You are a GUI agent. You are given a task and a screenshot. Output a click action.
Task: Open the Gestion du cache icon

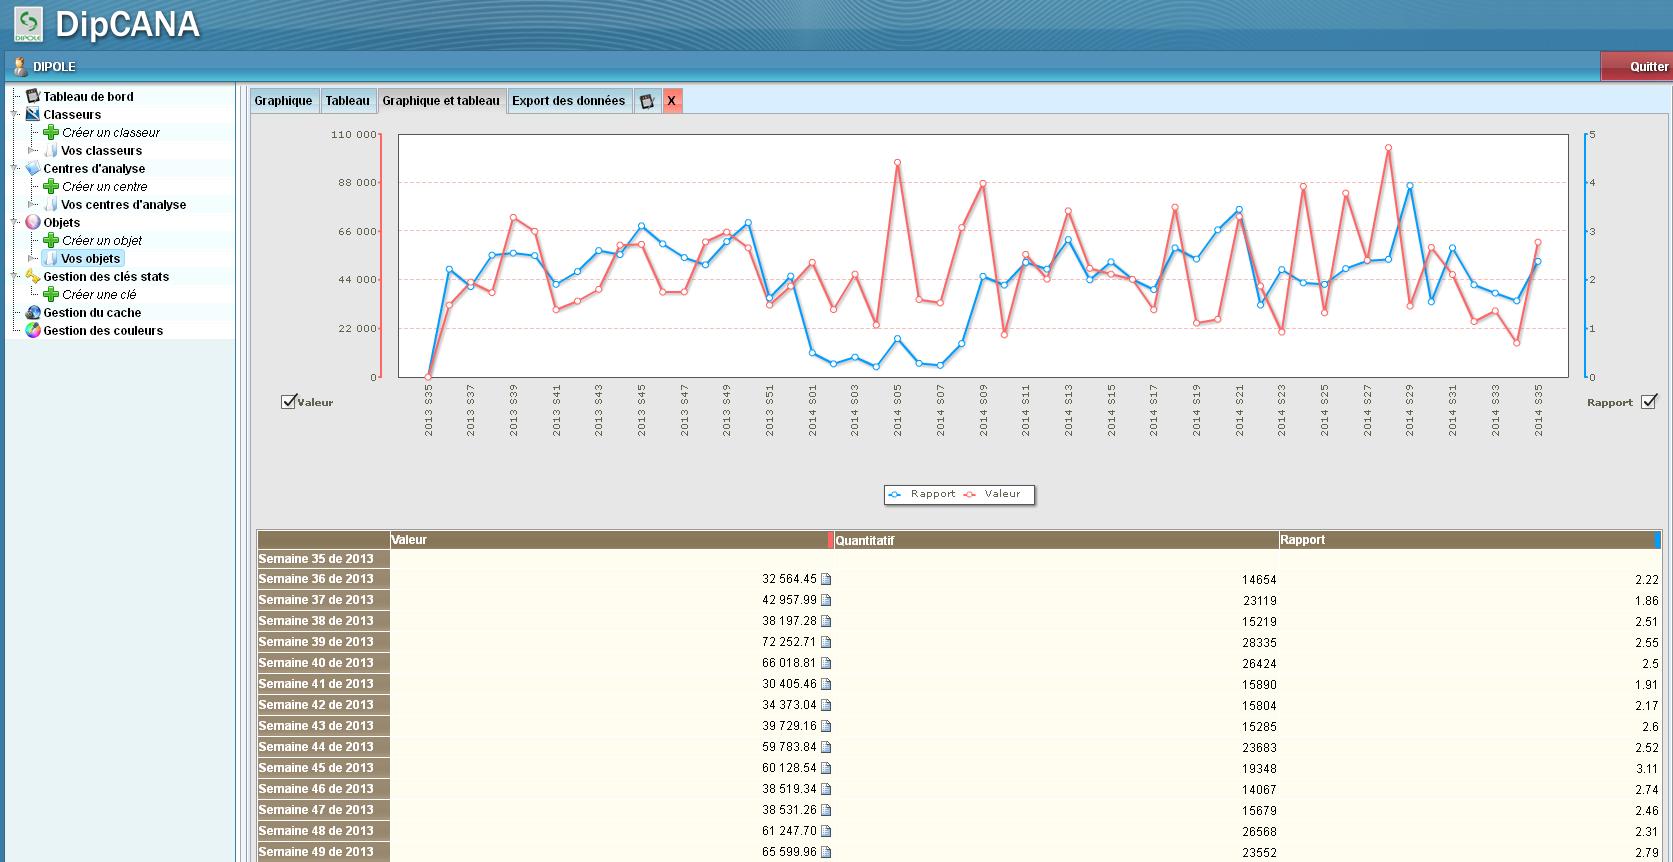point(33,312)
